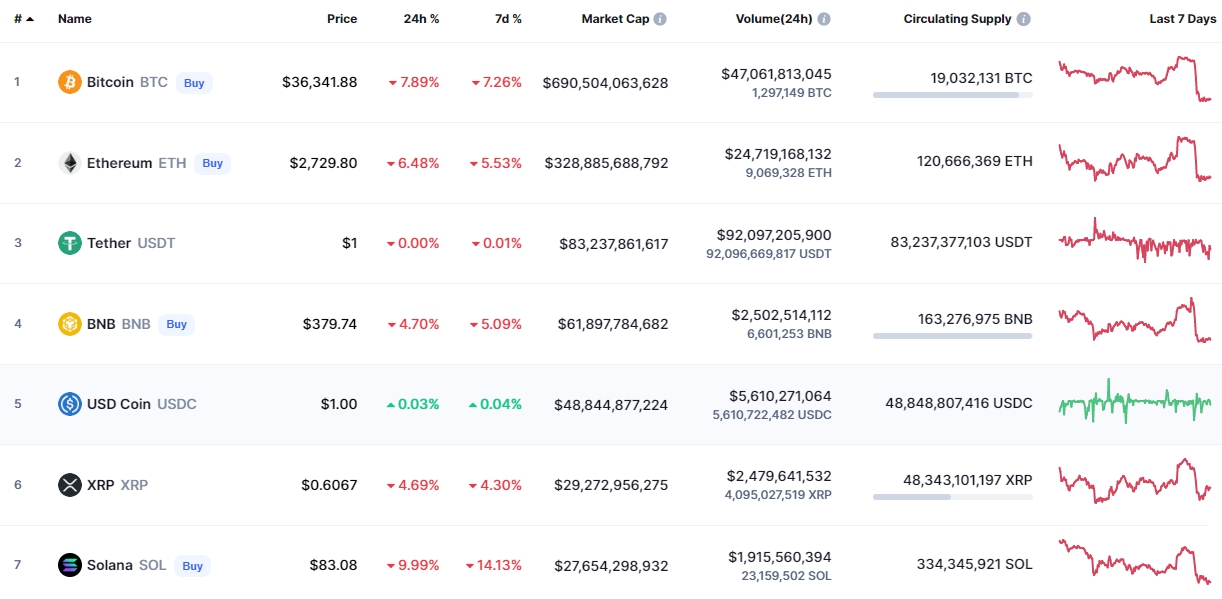Open the USD Coin name link
This screenshot has width=1222, height=599.
pyautogui.click(x=119, y=404)
